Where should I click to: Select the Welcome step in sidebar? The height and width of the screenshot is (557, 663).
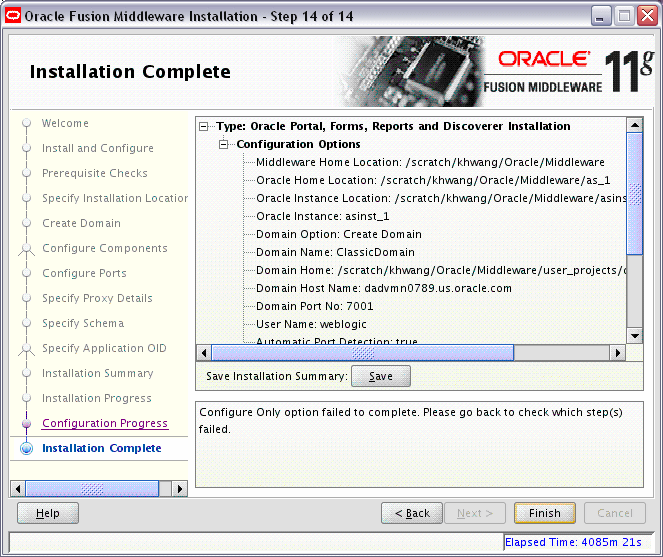[x=65, y=123]
